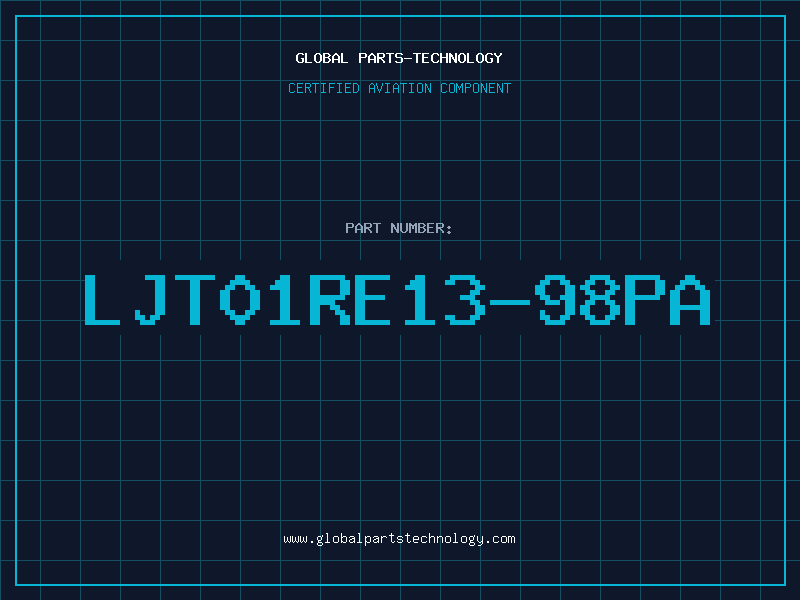Click the word CERTIFIED in the subtitle
This screenshot has height=600, width=800.
323,88
